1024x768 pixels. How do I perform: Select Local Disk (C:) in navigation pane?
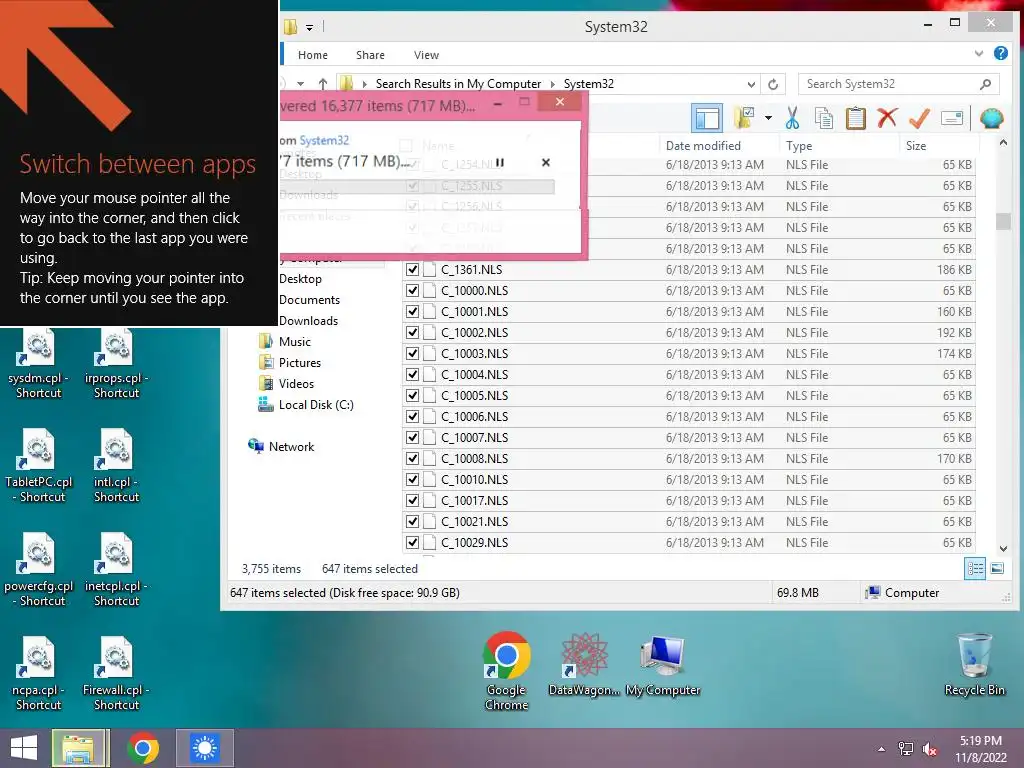tap(306, 404)
